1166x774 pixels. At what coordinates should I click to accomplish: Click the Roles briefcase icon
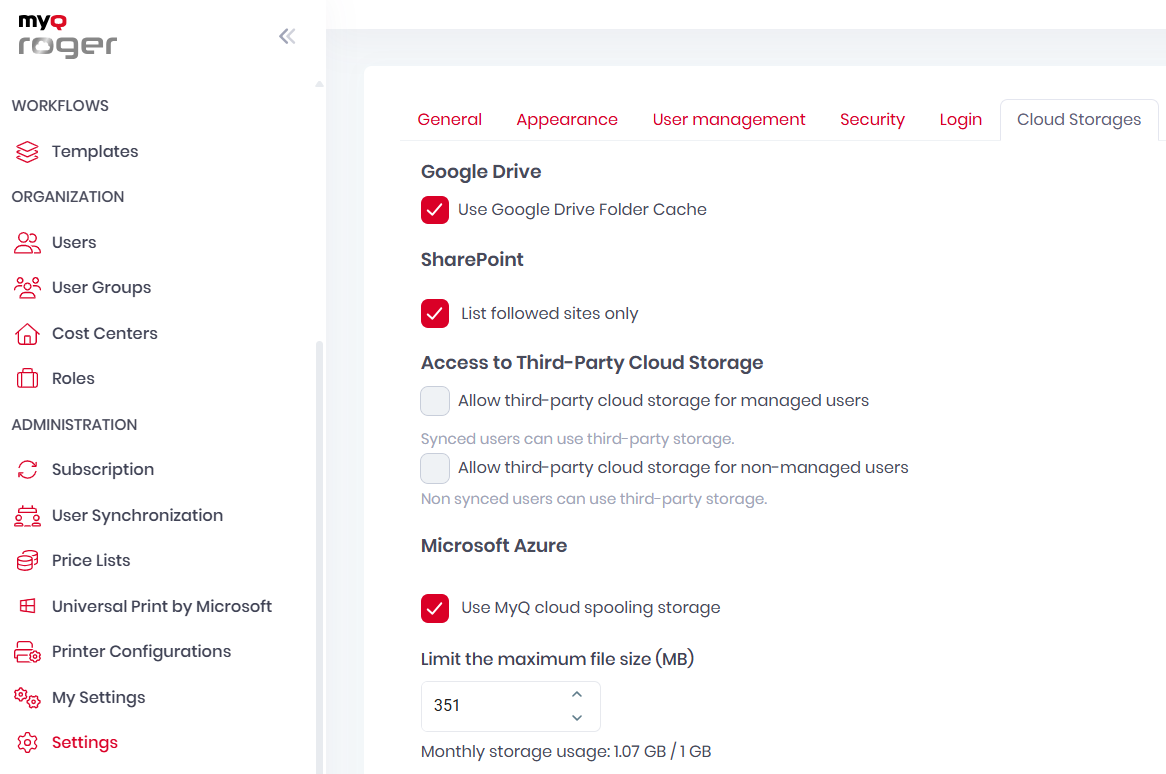tap(28, 378)
